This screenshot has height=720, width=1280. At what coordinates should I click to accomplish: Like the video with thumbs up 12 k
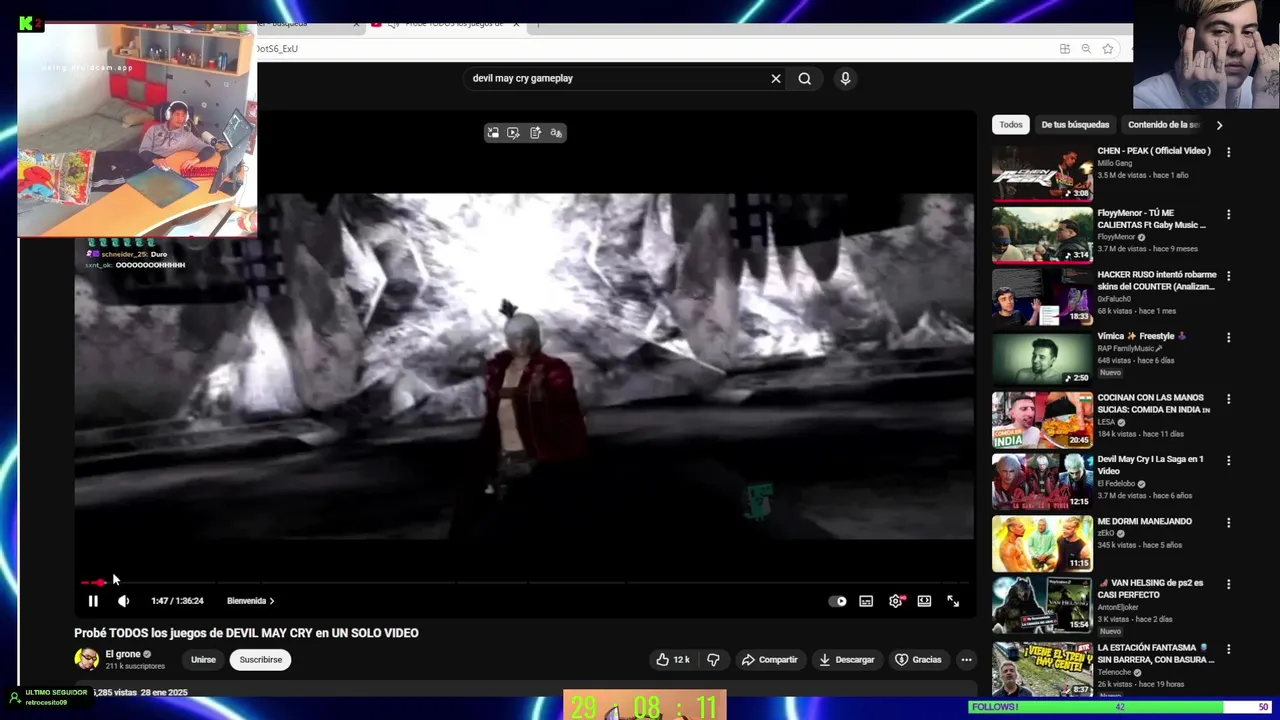(x=672, y=660)
